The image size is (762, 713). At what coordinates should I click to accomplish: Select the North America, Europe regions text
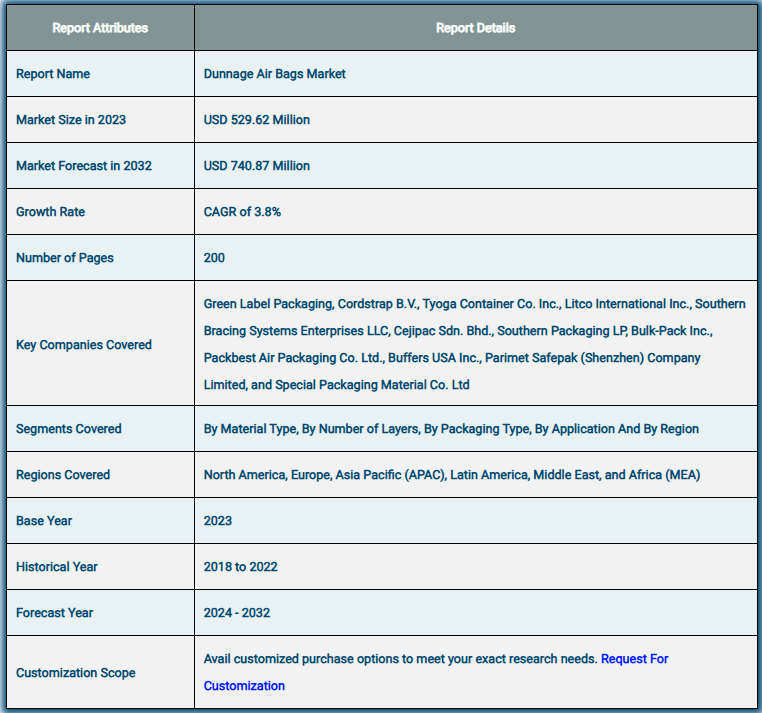tap(452, 475)
